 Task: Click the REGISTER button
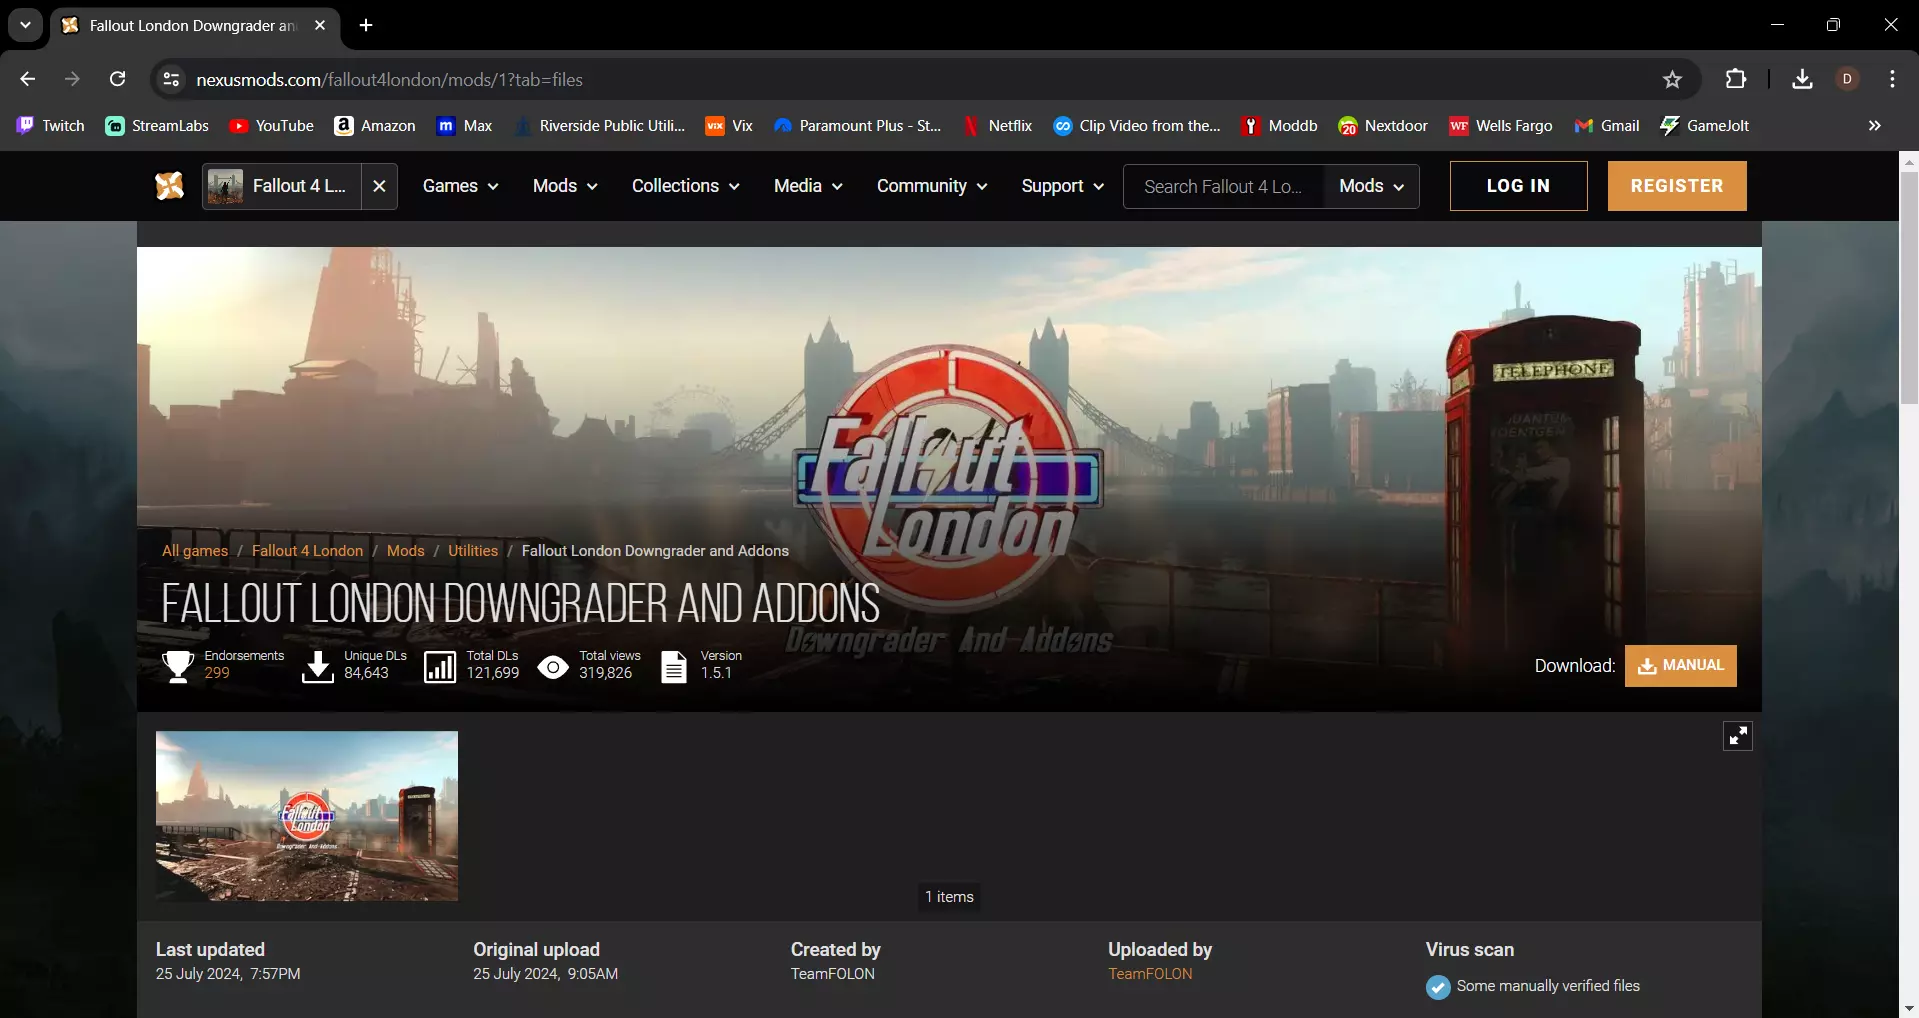[1677, 186]
